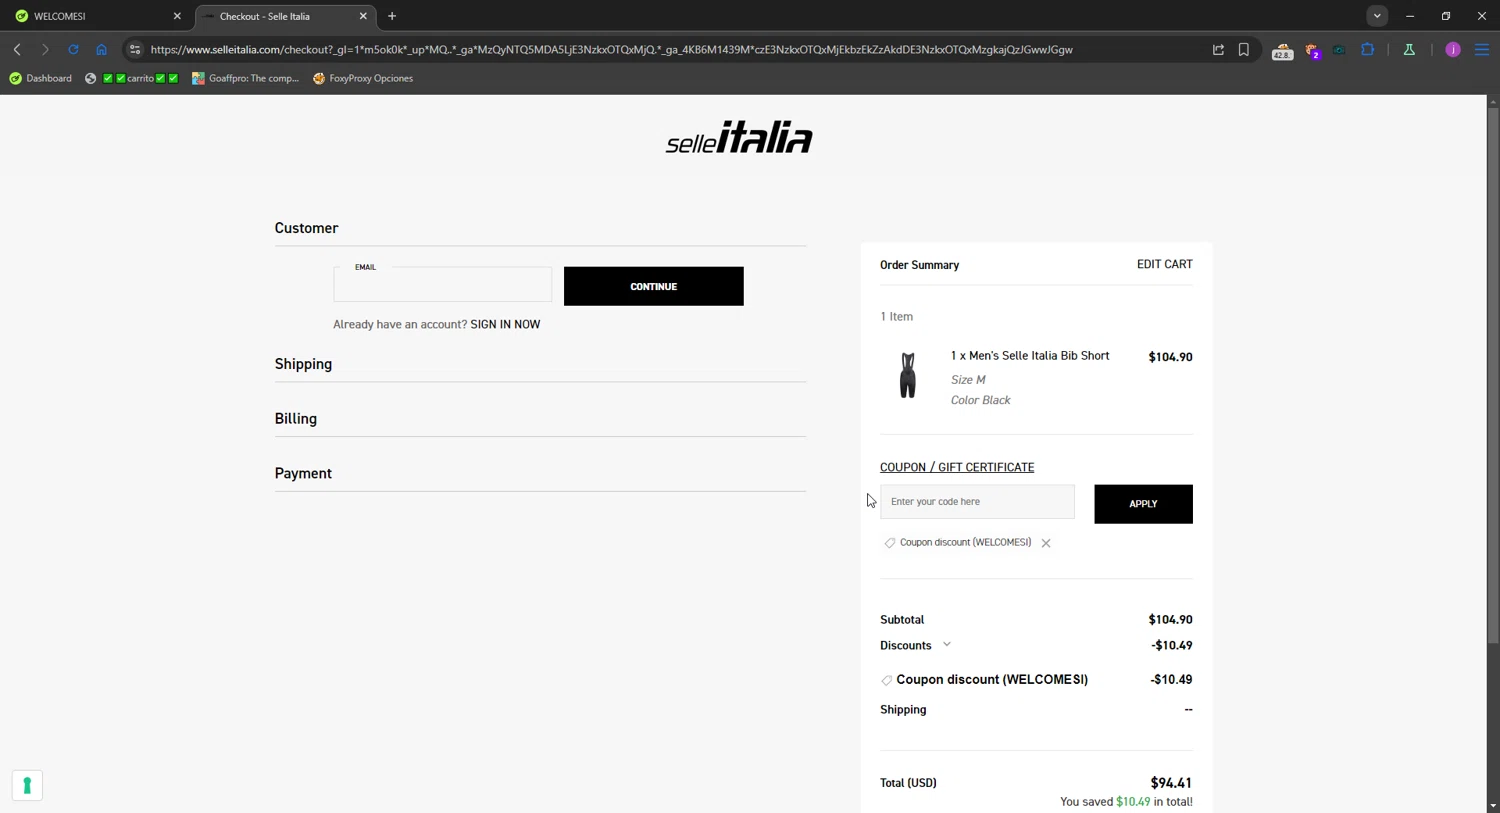Click the Bib Short product thumbnail
1500x813 pixels.
click(x=907, y=376)
